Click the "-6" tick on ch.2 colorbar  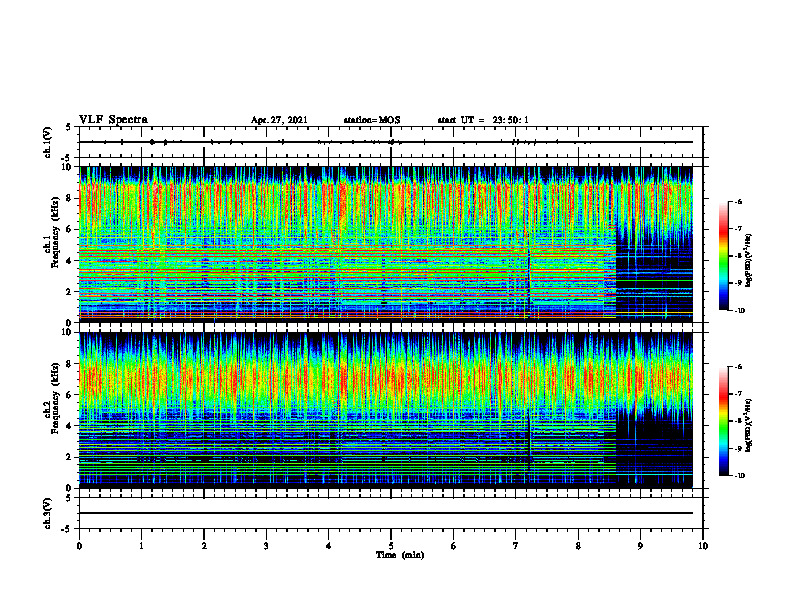coord(738,367)
